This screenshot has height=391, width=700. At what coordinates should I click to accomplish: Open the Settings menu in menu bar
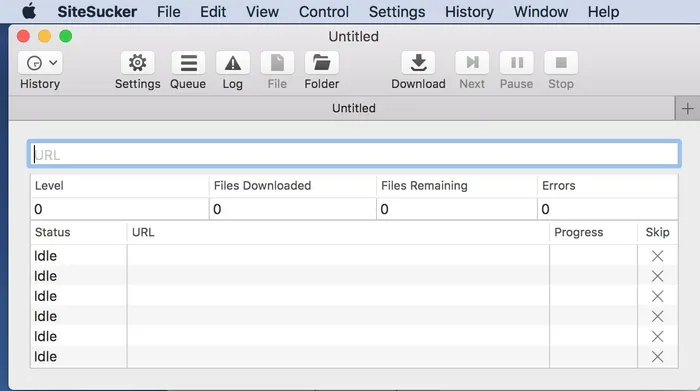397,12
